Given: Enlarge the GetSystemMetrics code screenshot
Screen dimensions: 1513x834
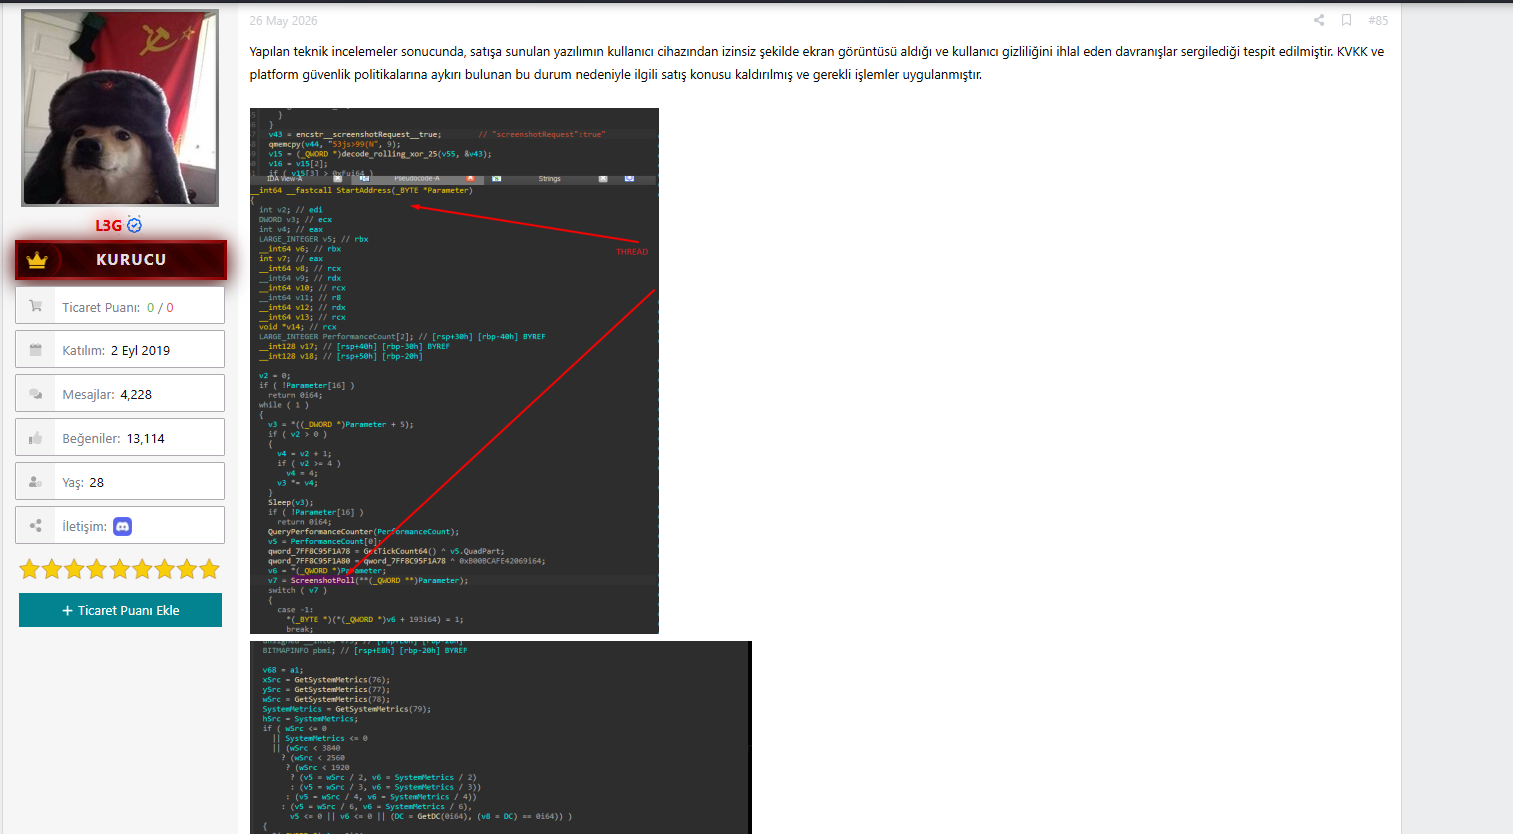Looking at the screenshot, I should pyautogui.click(x=500, y=737).
